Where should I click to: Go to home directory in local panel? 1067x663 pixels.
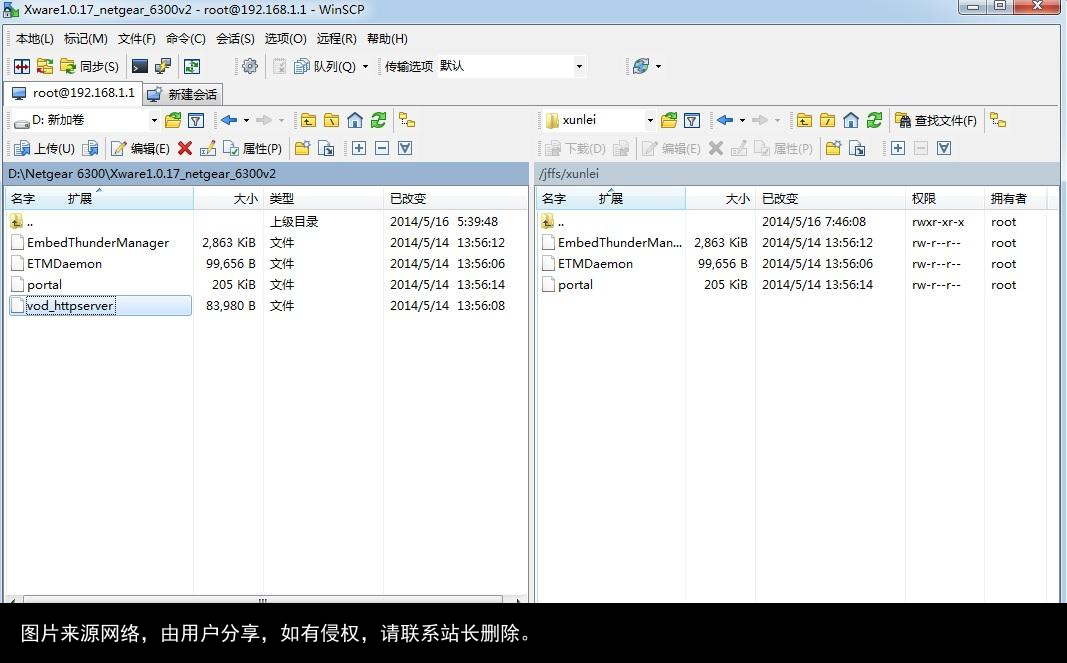[x=356, y=120]
